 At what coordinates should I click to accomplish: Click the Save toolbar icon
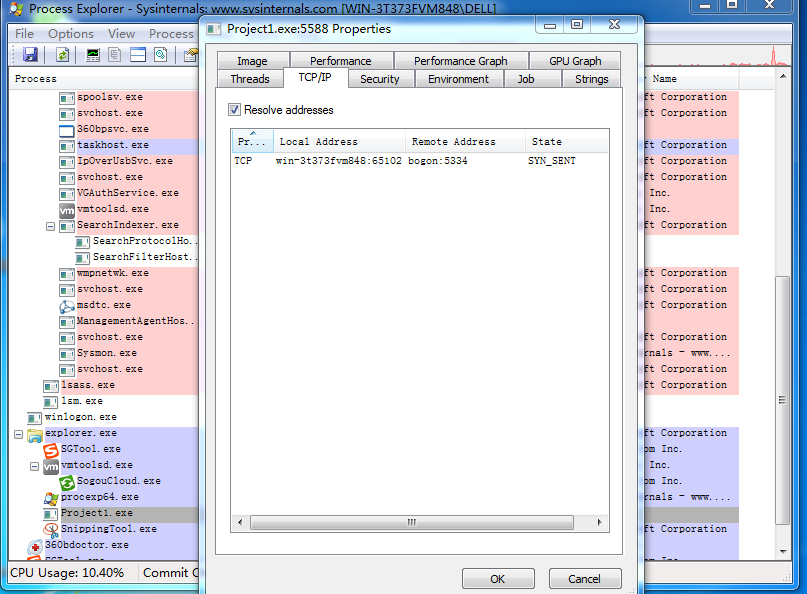tap(30, 55)
